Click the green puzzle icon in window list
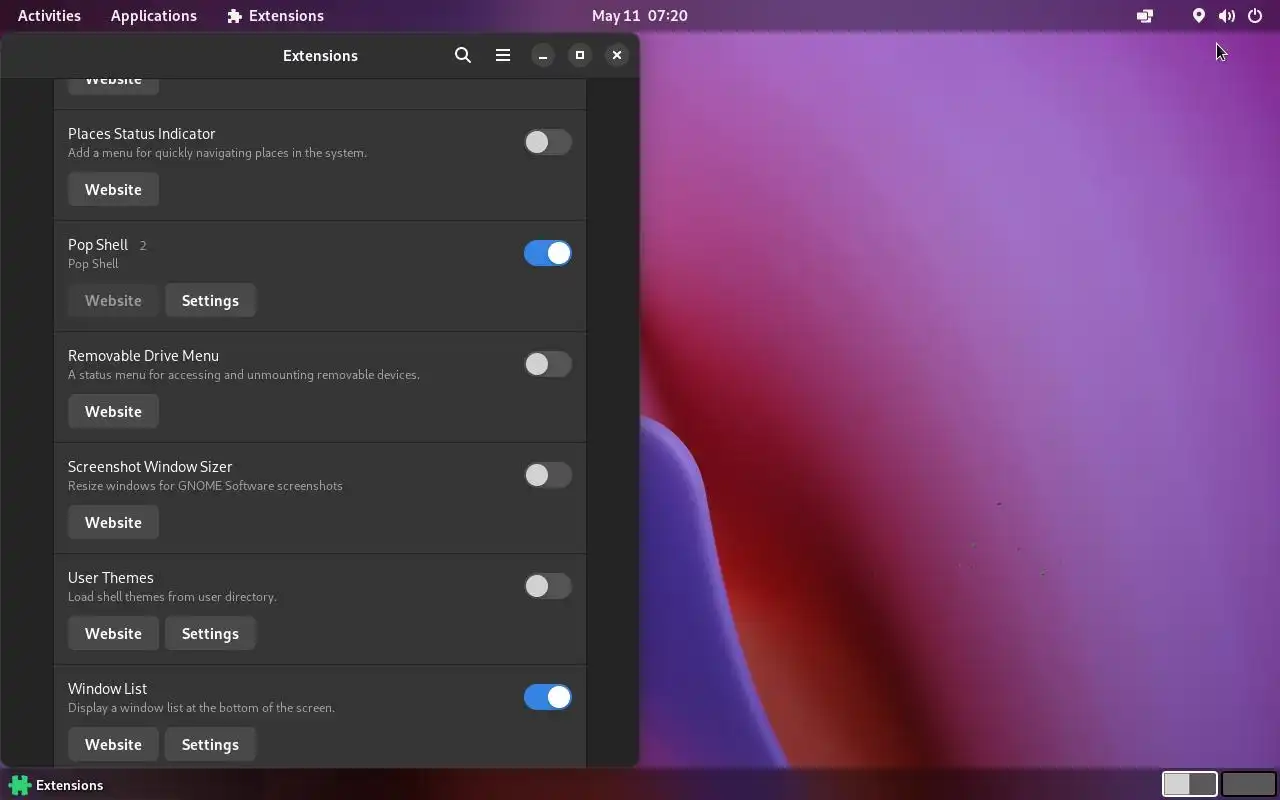Viewport: 1280px width, 800px height. point(19,785)
